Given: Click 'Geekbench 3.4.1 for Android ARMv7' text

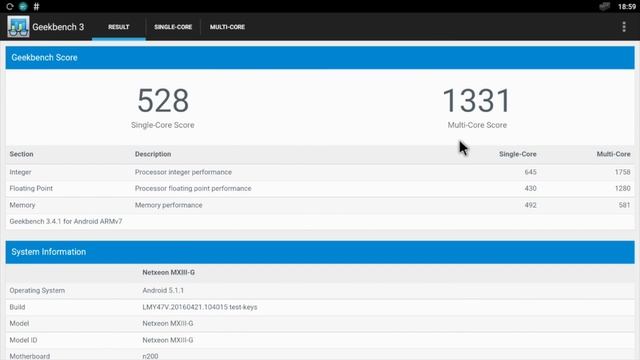Looking at the screenshot, I should click(66, 221).
